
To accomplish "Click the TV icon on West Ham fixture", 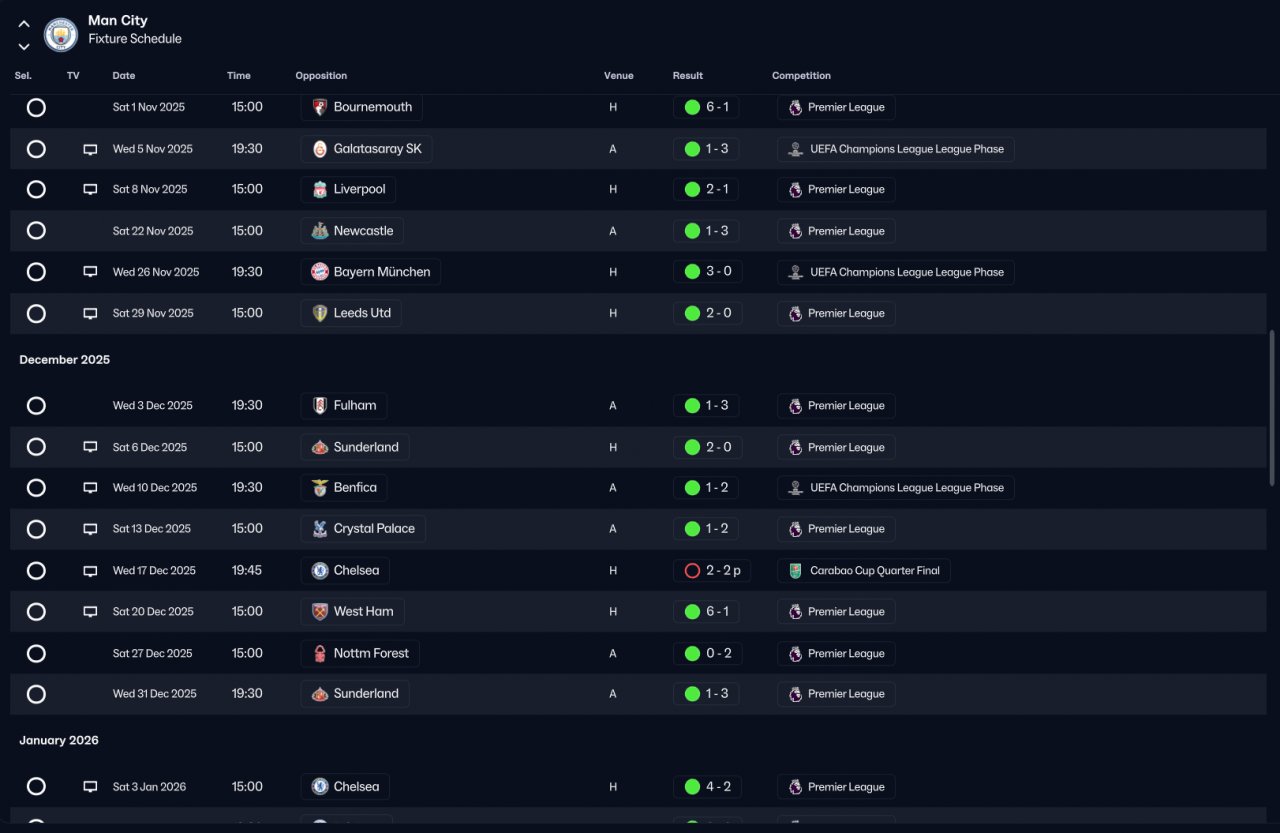I will [90, 612].
